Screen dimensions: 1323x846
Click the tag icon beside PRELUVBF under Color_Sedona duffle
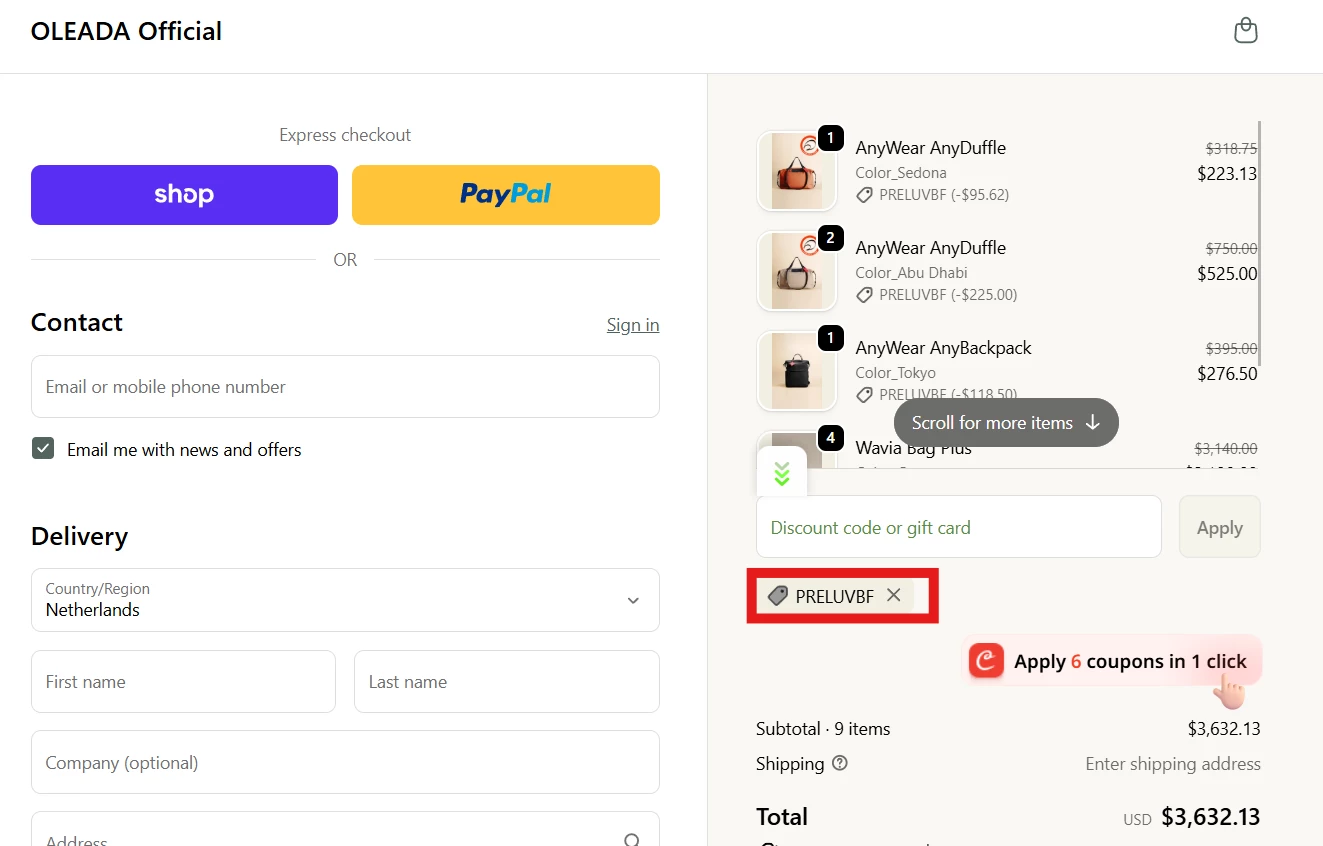[864, 195]
